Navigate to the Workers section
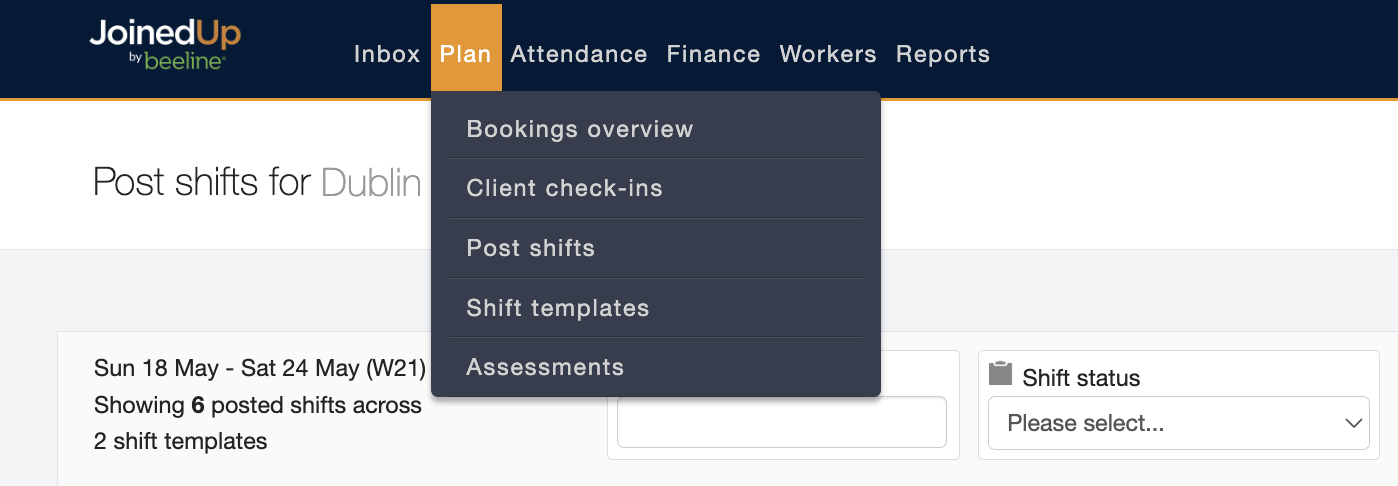 tap(827, 54)
